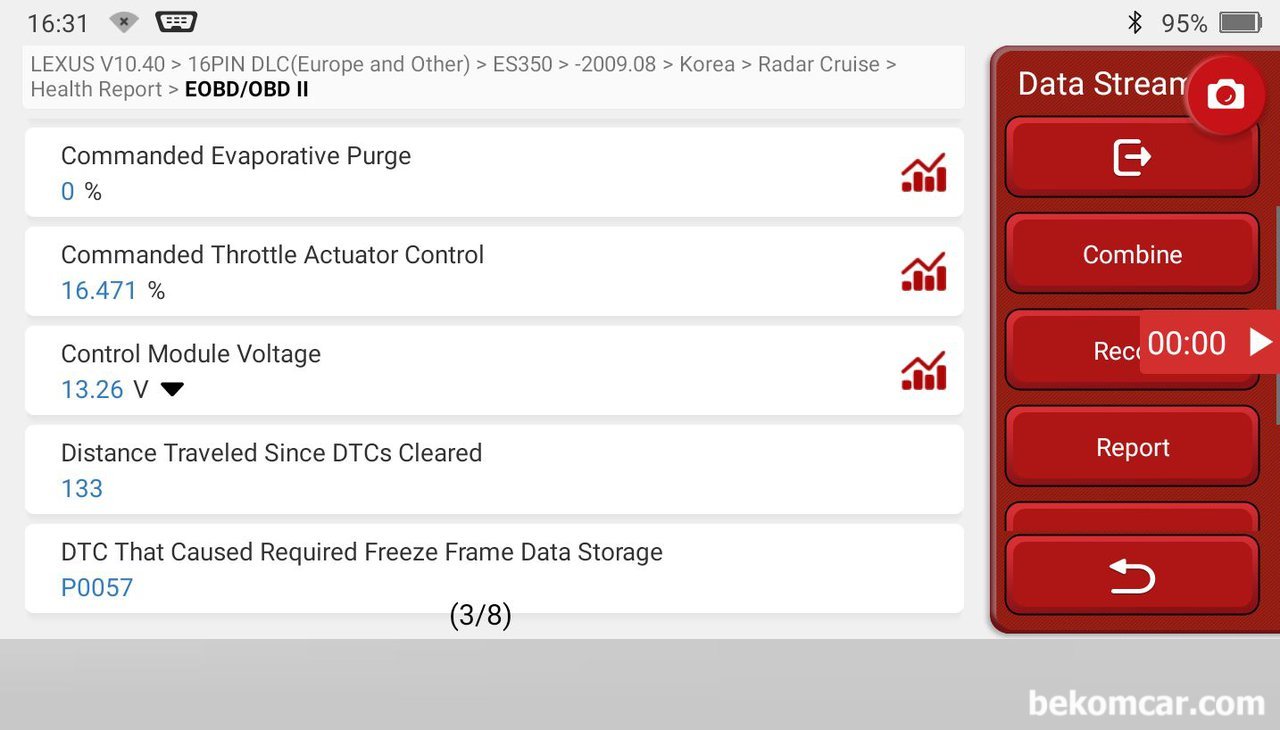Open graph for Commanded Throttle Actuator Control

coord(923,272)
